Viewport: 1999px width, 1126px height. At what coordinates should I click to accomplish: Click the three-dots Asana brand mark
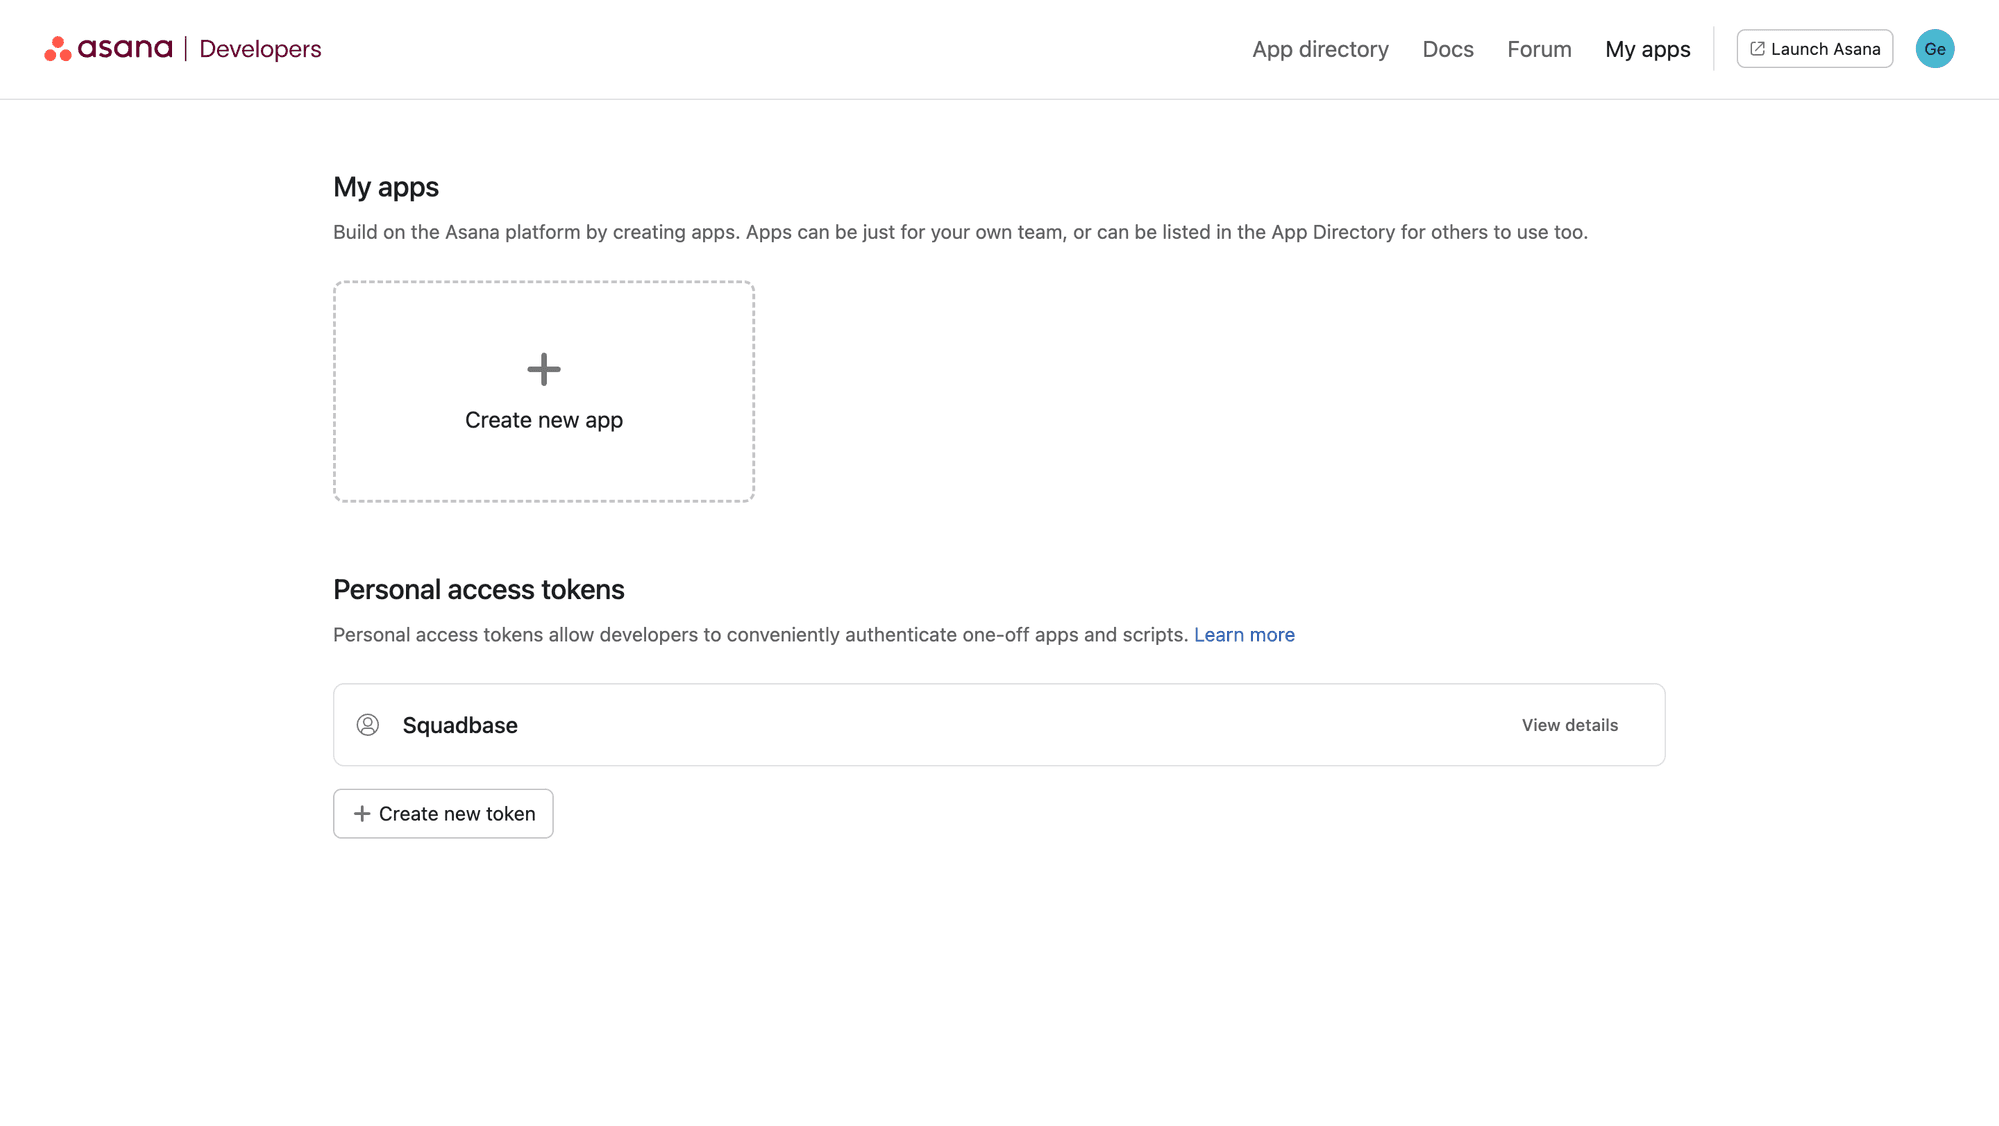point(57,47)
